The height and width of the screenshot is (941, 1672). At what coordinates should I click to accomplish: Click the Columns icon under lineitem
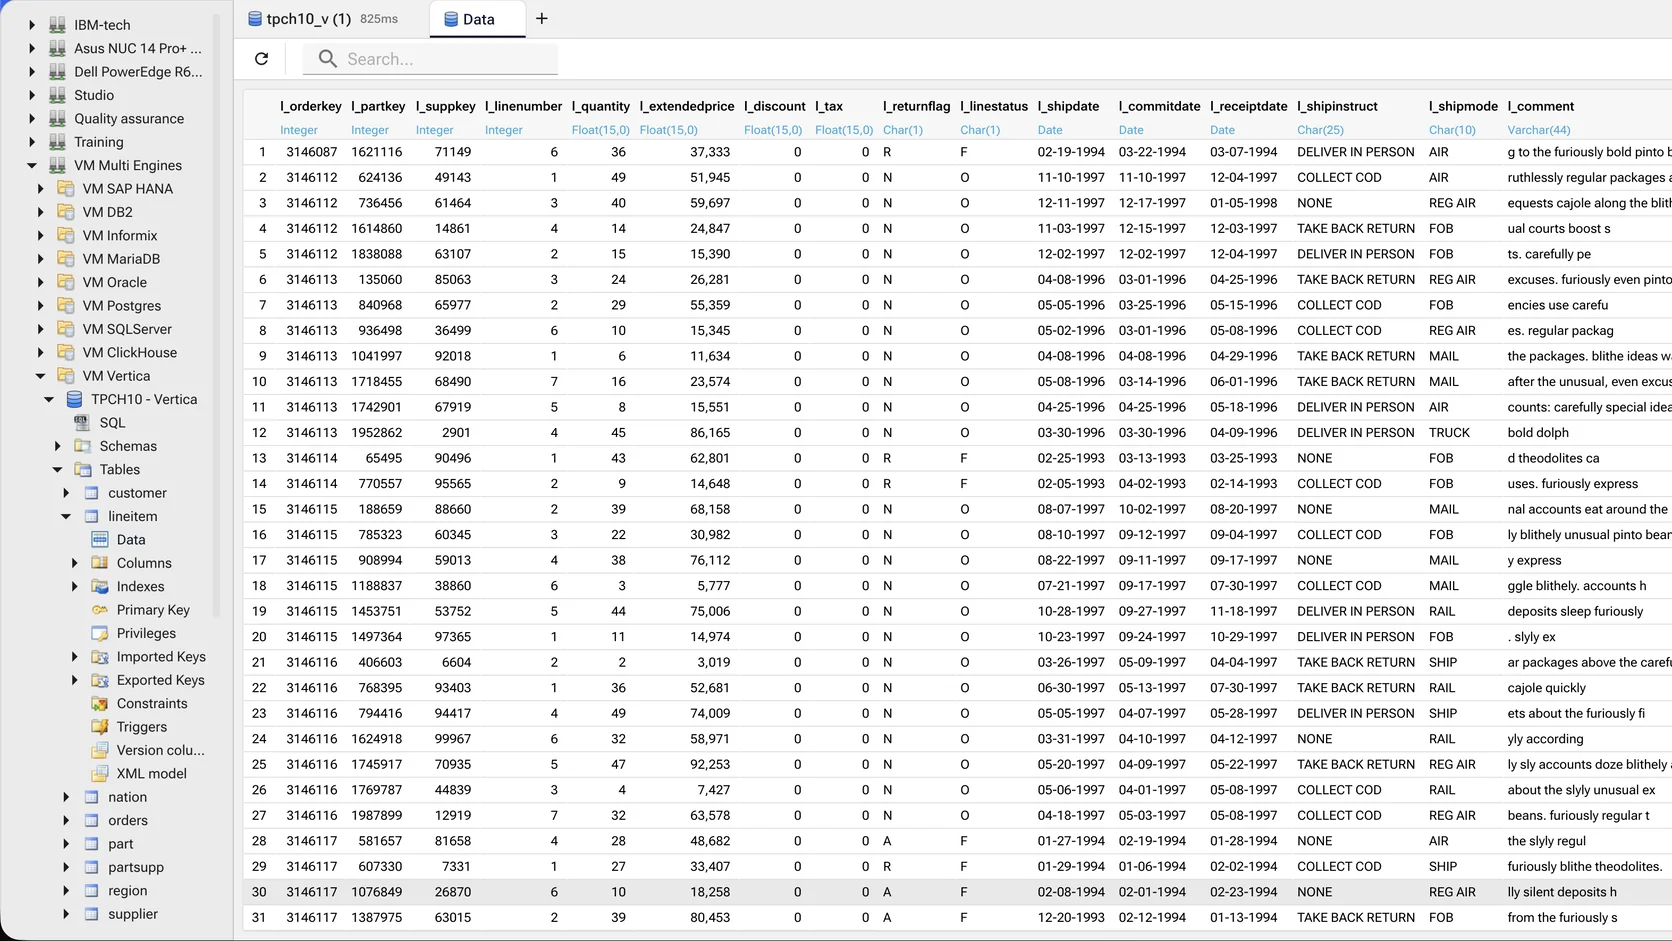click(x=100, y=563)
